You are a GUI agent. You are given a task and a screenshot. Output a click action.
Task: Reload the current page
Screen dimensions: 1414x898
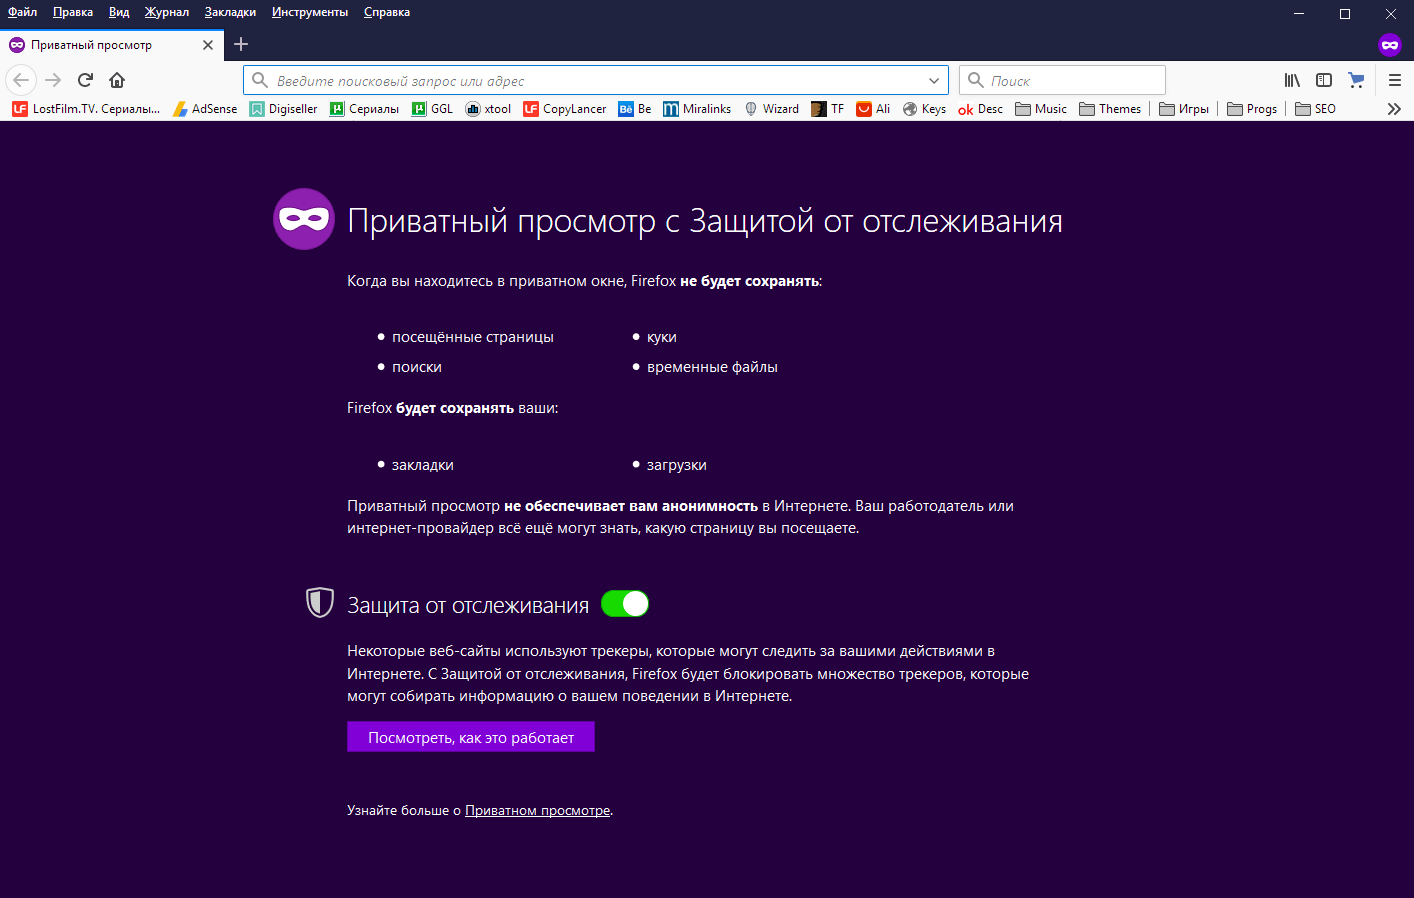click(x=85, y=80)
